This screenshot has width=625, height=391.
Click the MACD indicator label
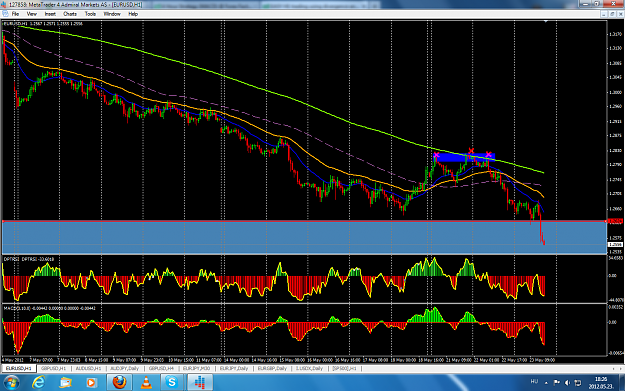click(50, 308)
